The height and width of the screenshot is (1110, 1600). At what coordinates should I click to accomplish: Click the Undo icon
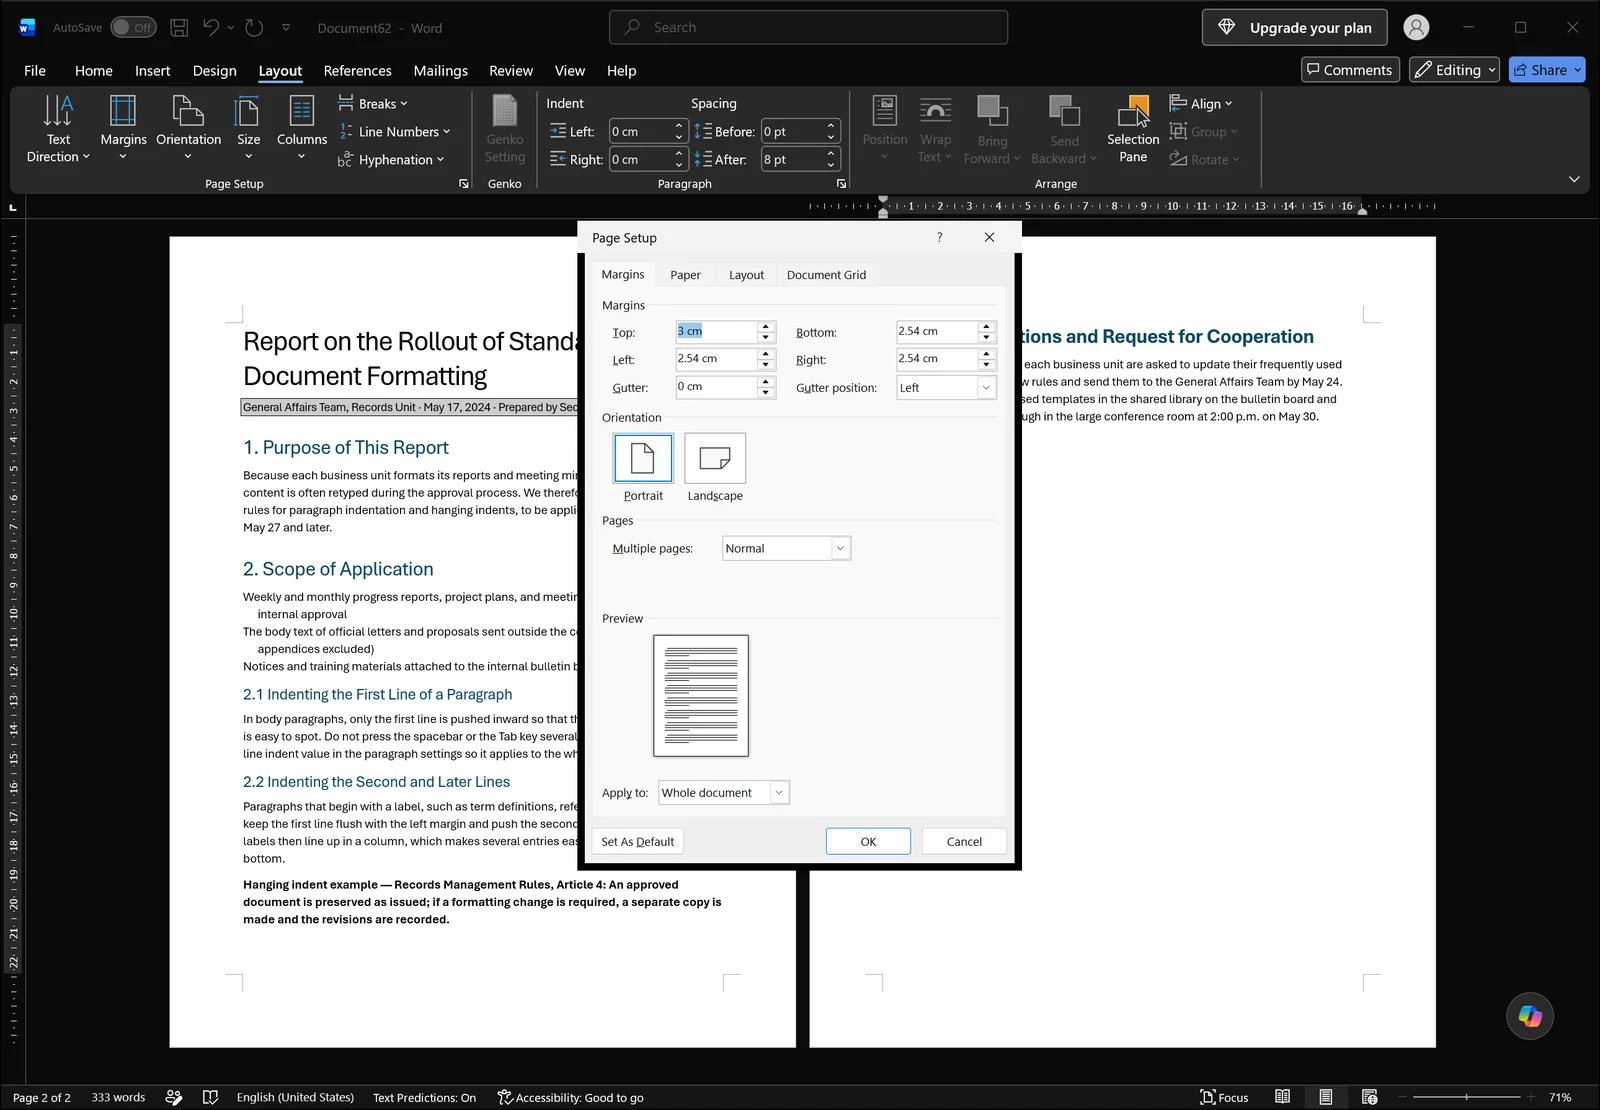coord(211,28)
